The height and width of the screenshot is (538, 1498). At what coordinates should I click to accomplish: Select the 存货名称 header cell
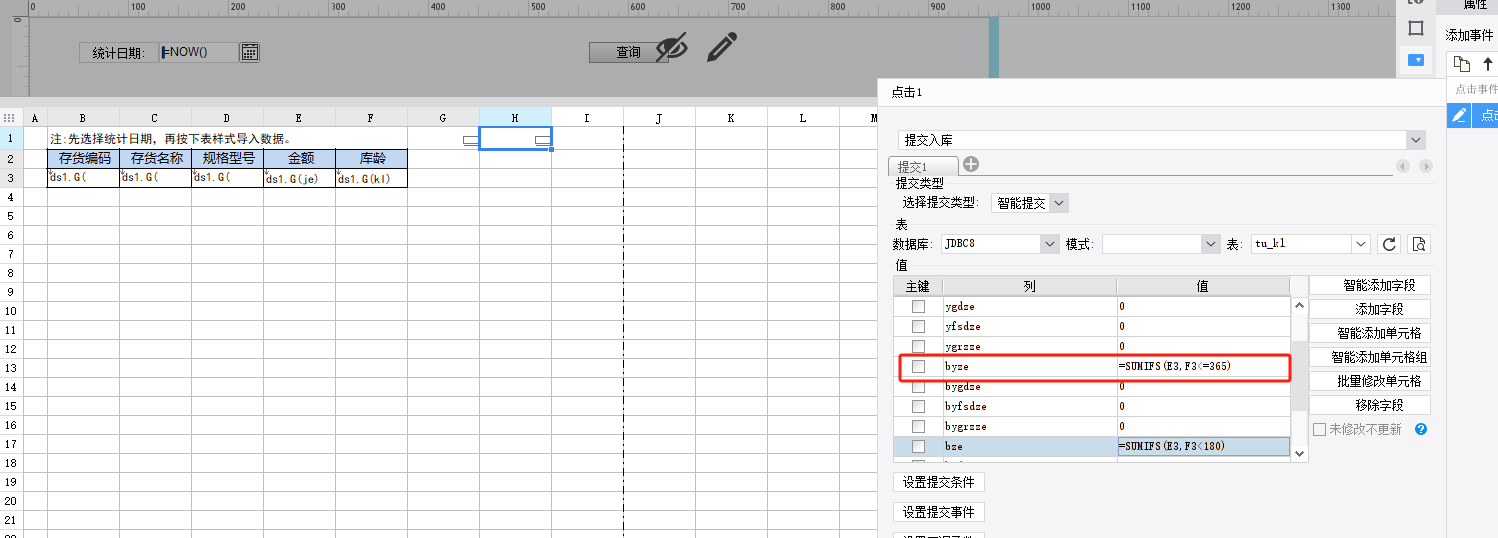pos(156,158)
